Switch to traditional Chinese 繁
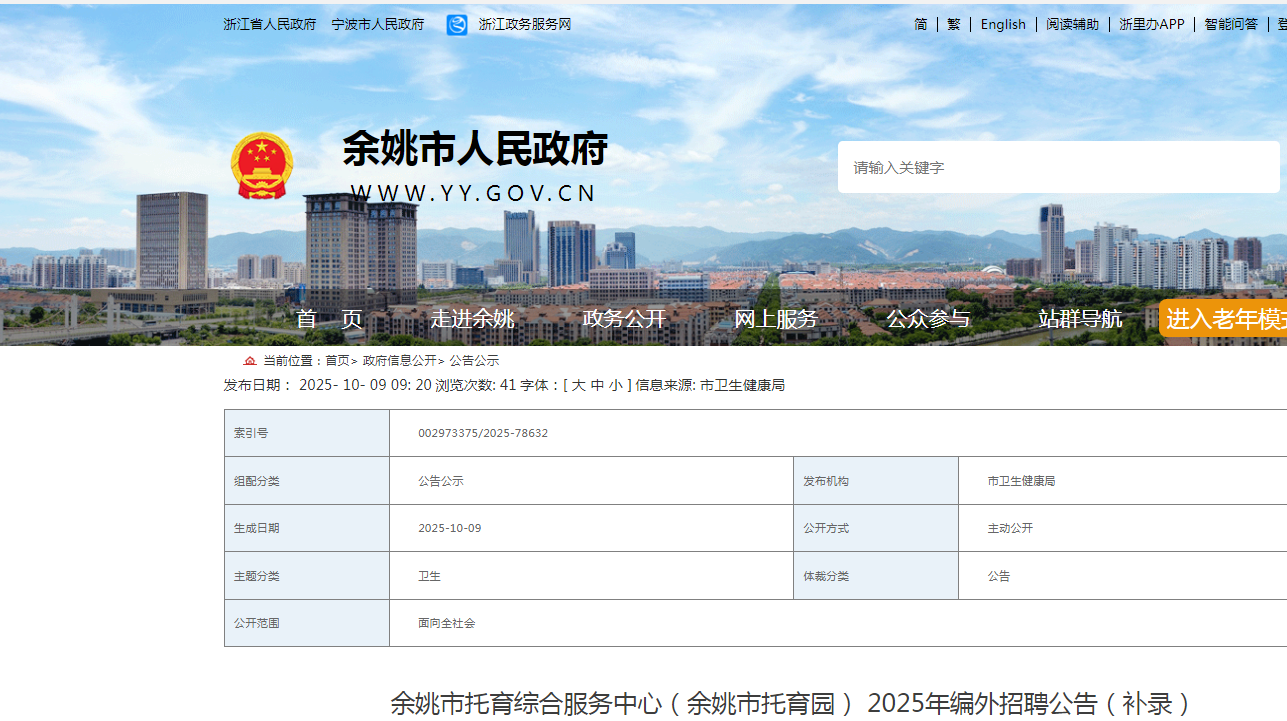This screenshot has width=1287, height=721. 953,24
